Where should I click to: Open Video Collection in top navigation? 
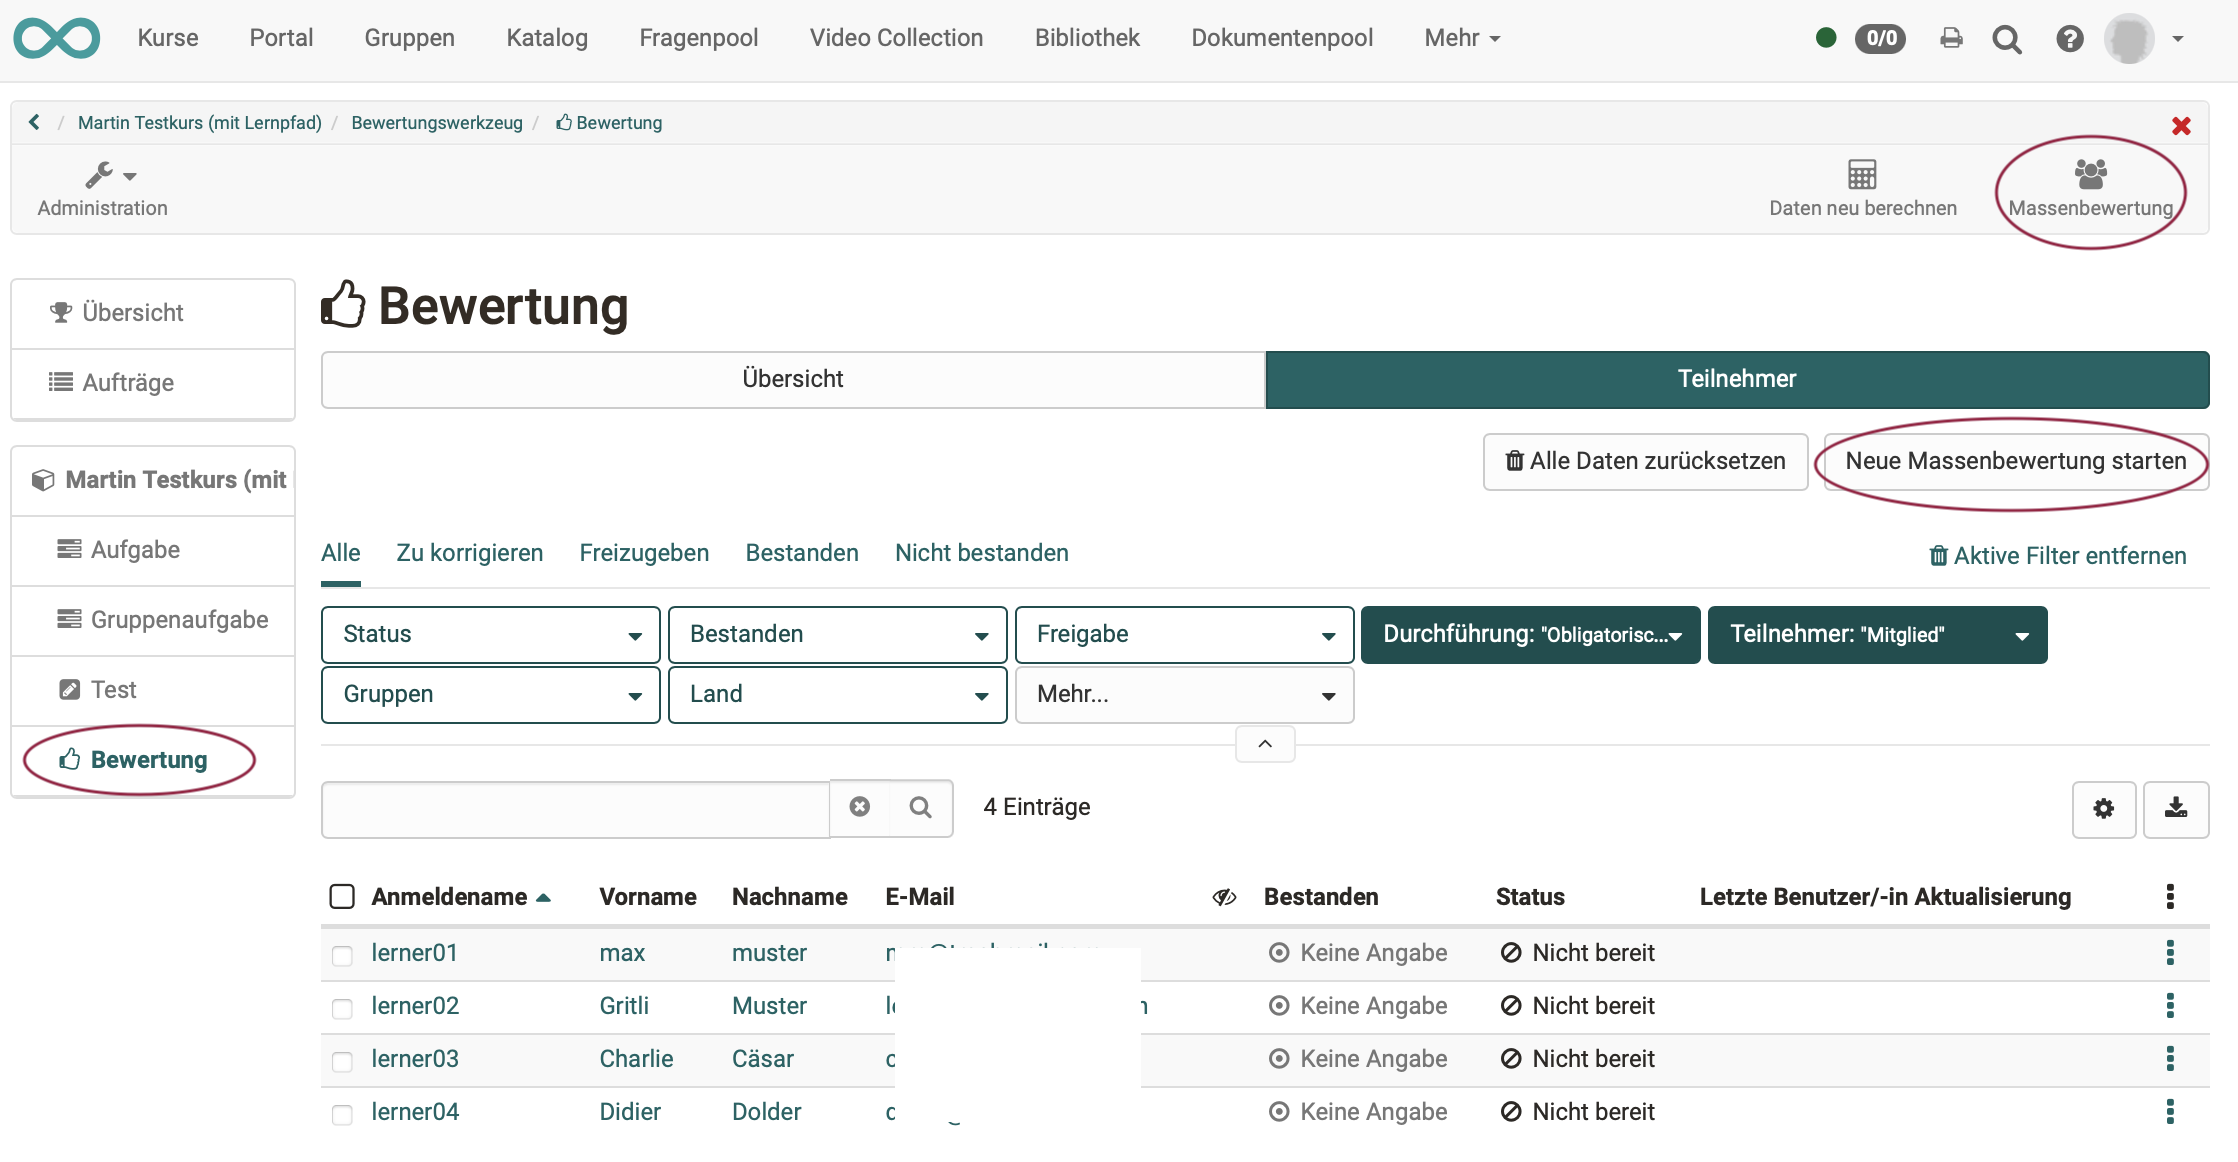pos(896,38)
